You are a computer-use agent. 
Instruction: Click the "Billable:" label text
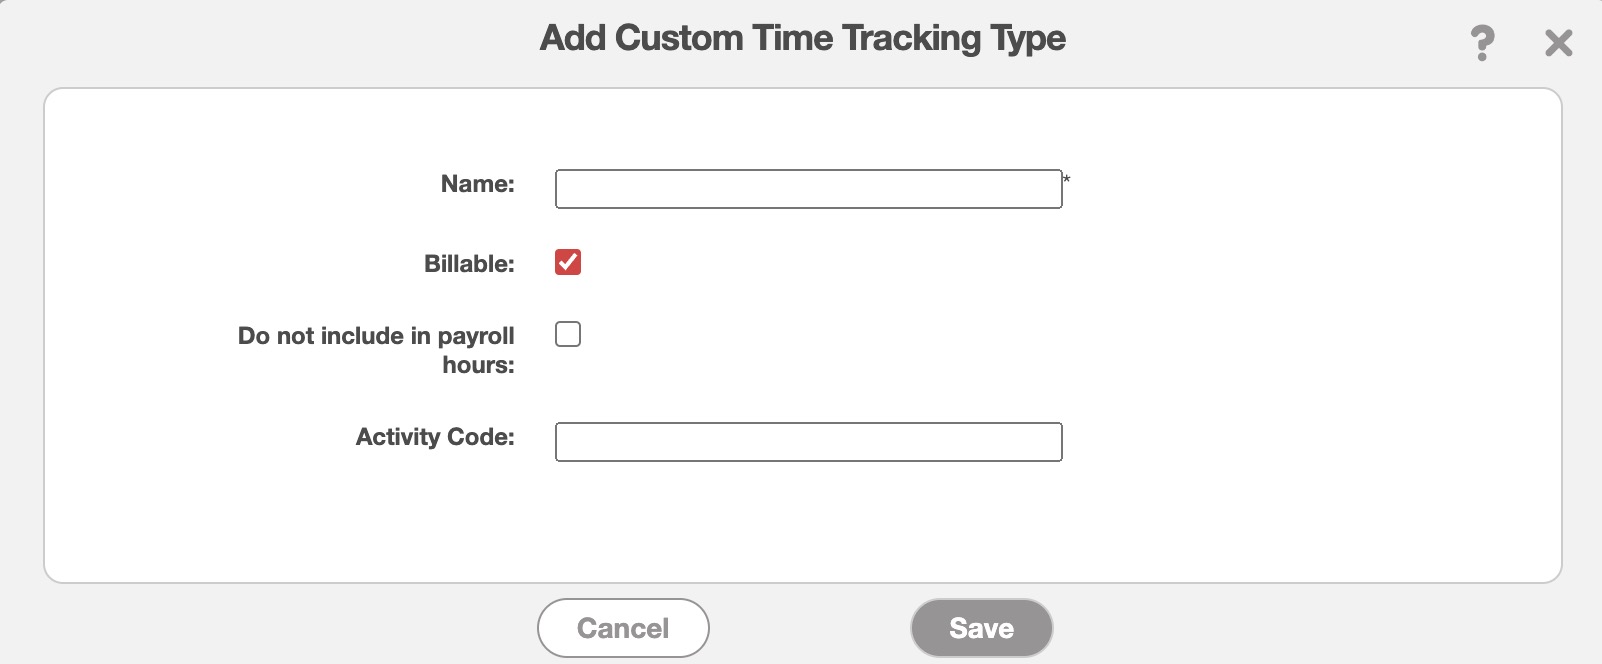coord(469,264)
